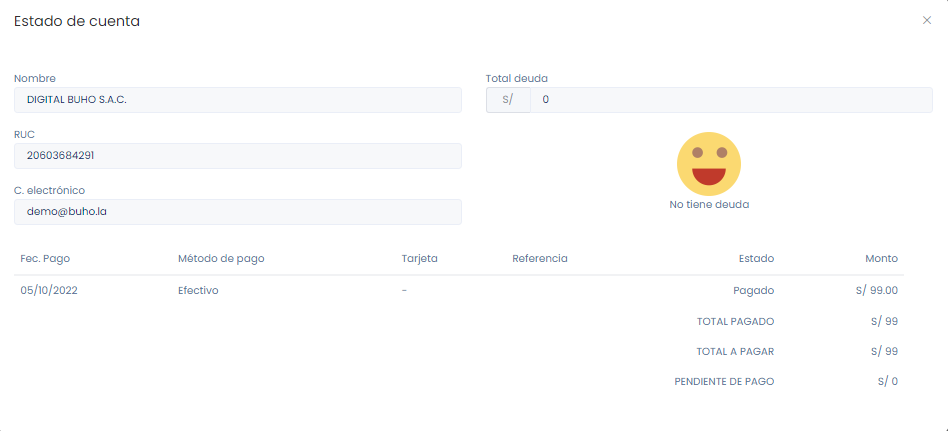Select the RUC input field
Screen dimensions: 948x431
click(237, 156)
